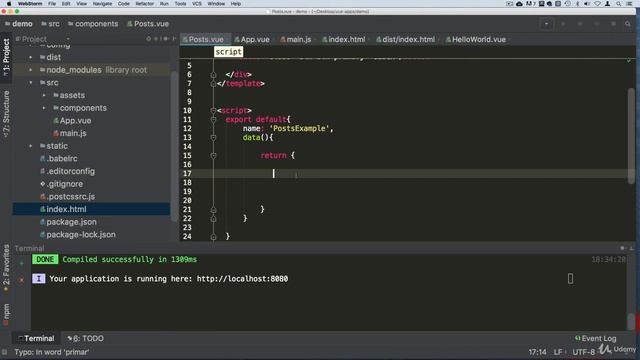640x360 pixels.
Task: Select App.vue in the project tree
Action: [x=72, y=120]
